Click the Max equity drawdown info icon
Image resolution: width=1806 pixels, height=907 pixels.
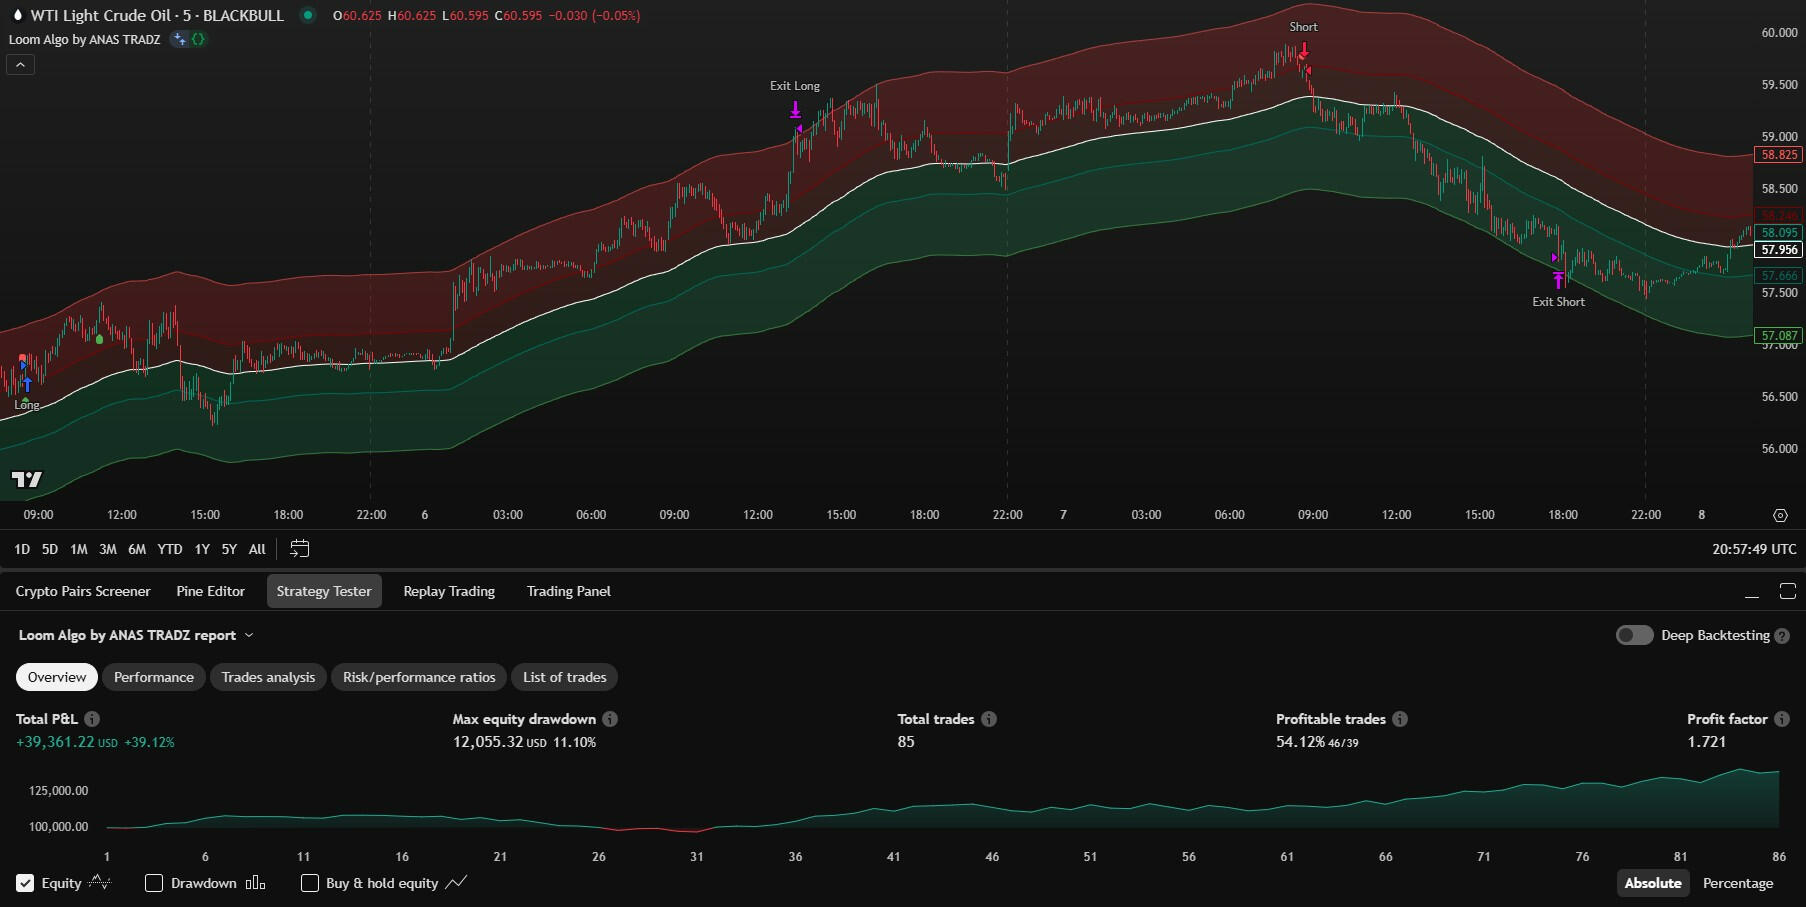[x=610, y=719]
